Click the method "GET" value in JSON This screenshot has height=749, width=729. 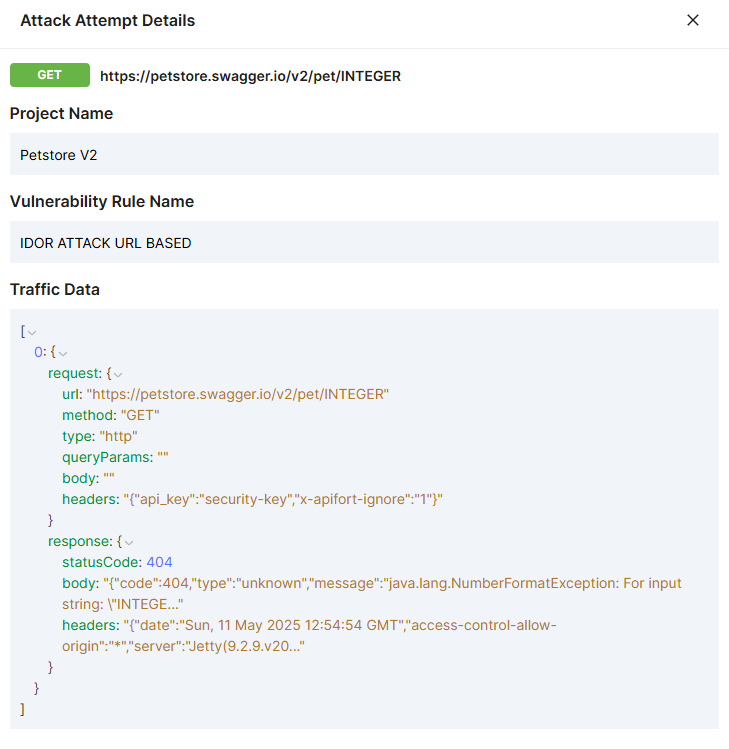[140, 416]
